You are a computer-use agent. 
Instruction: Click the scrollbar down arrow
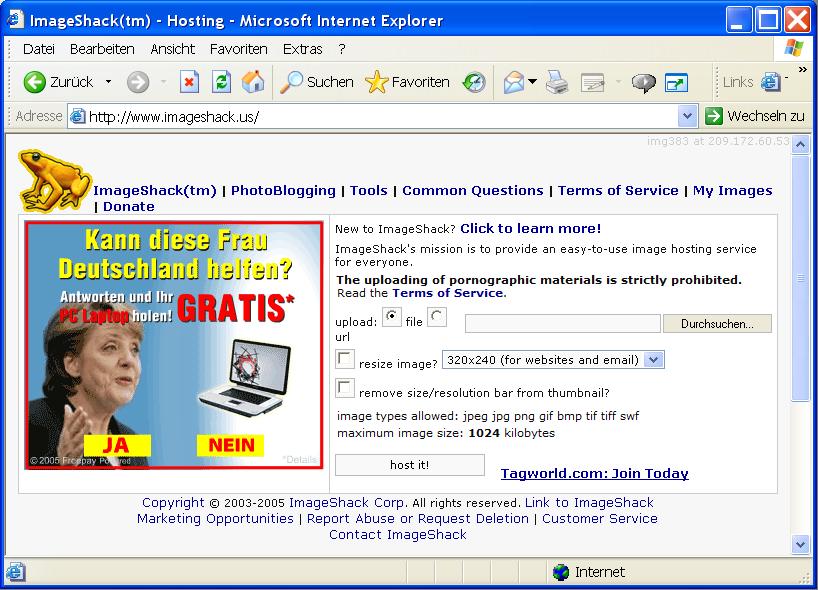tap(800, 545)
